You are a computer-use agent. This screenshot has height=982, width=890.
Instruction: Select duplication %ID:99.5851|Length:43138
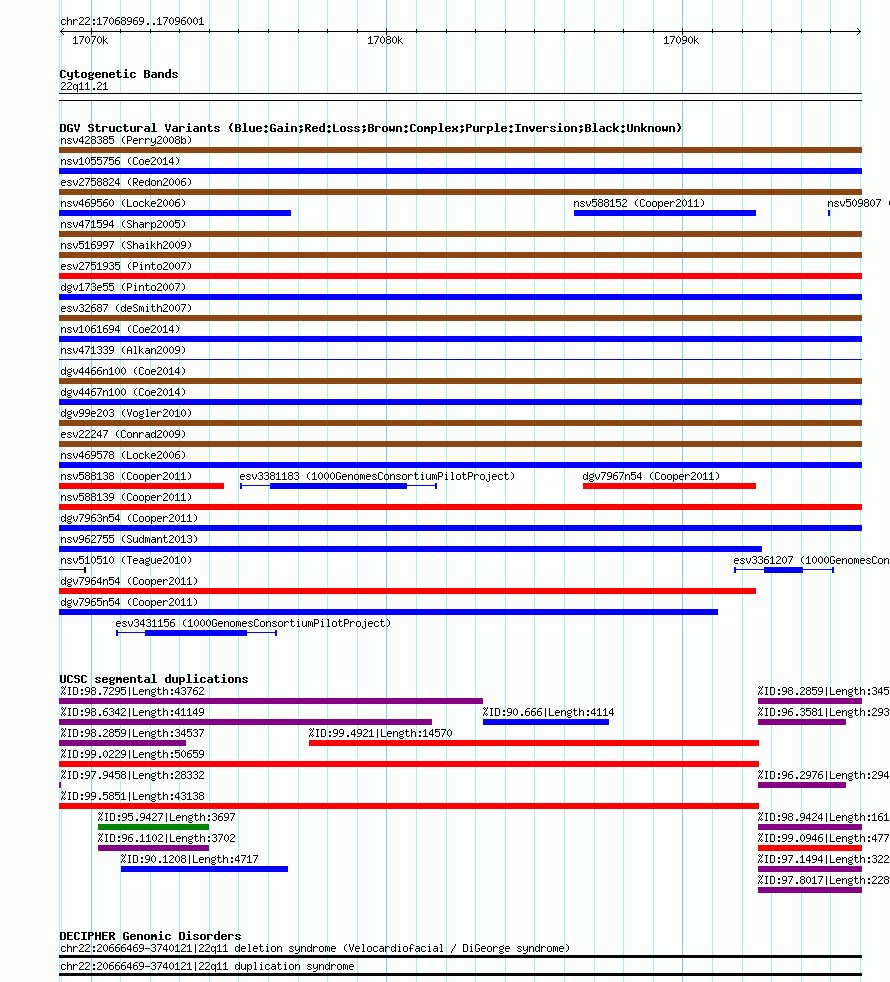[409, 806]
